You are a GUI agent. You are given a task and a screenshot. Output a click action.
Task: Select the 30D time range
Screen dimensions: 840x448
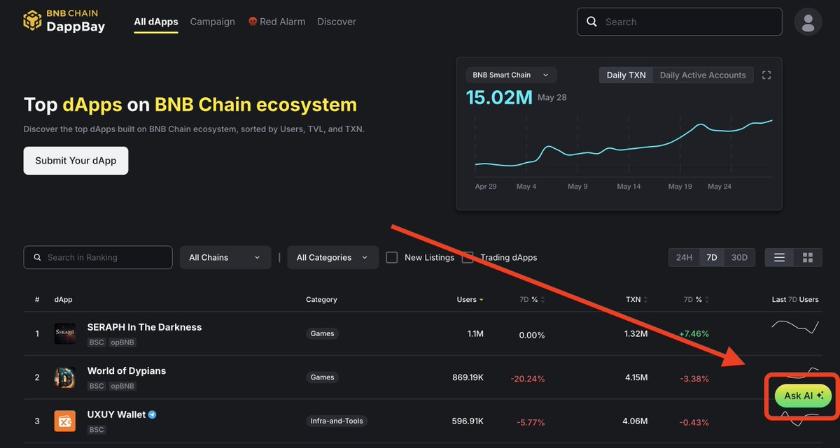coord(739,258)
